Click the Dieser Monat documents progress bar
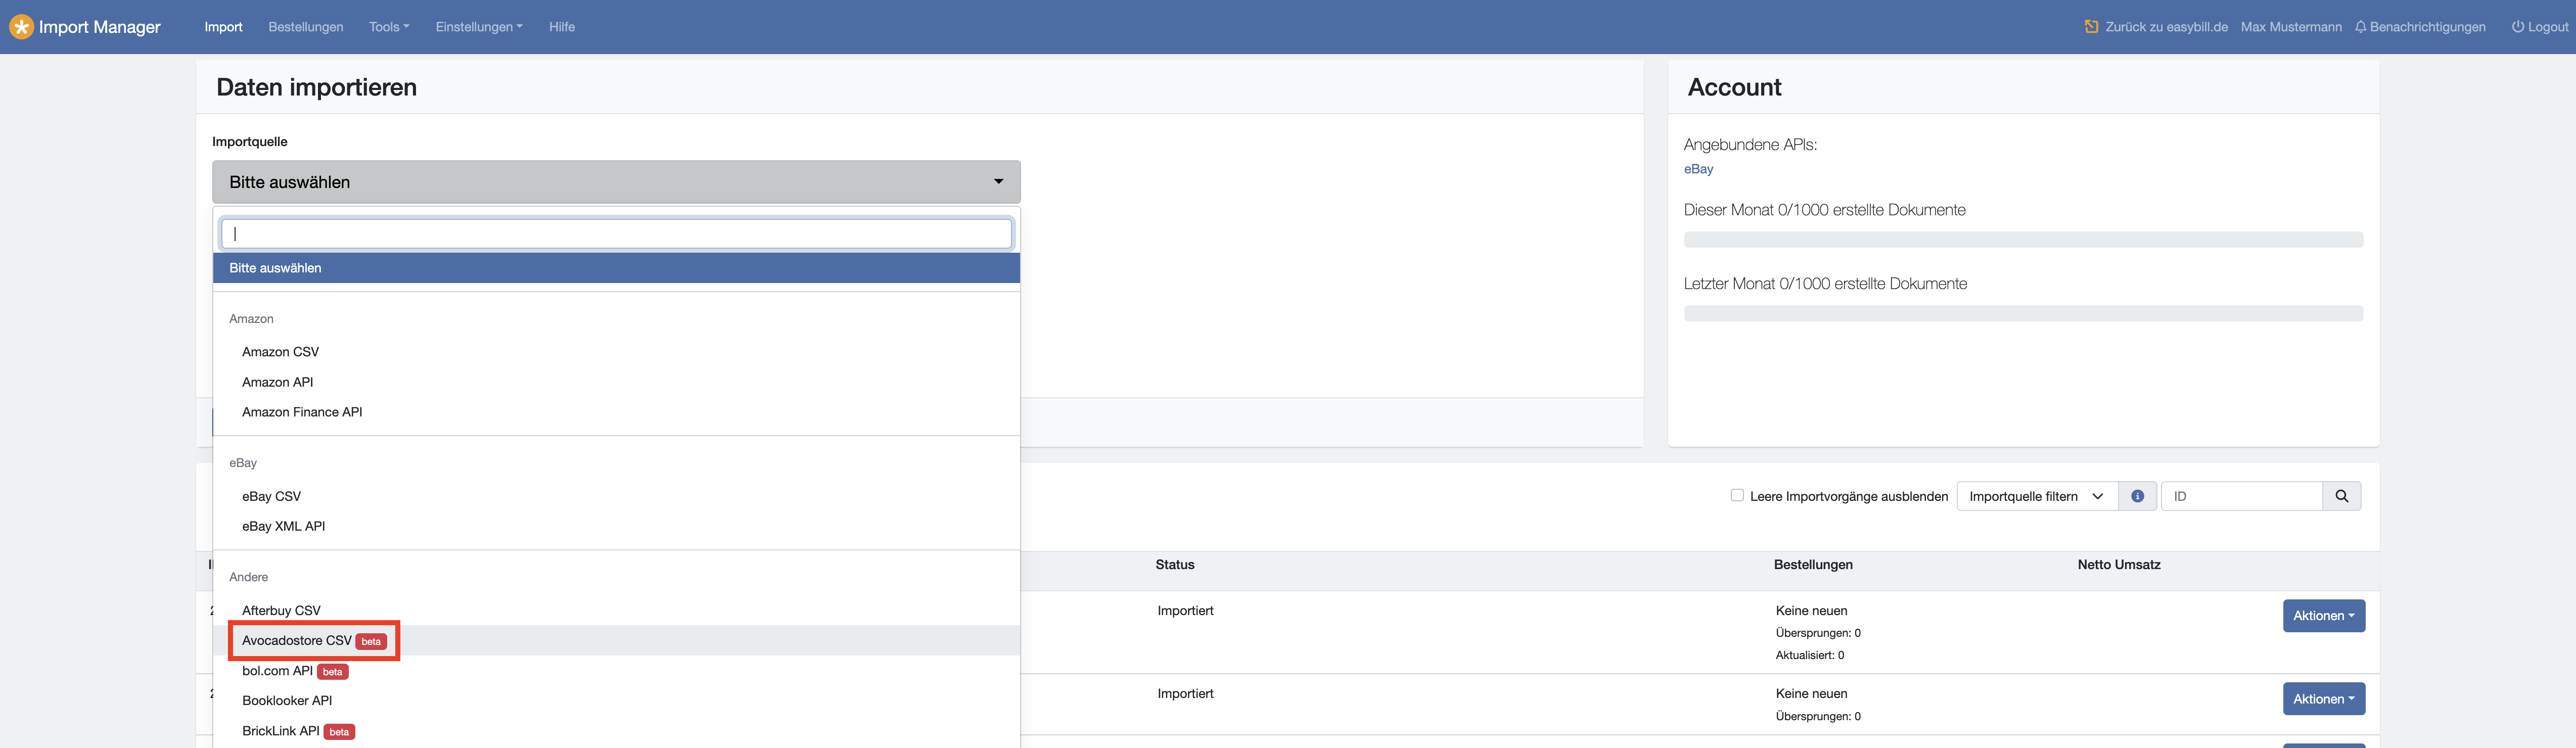2576x748 pixels. pyautogui.click(x=2023, y=240)
